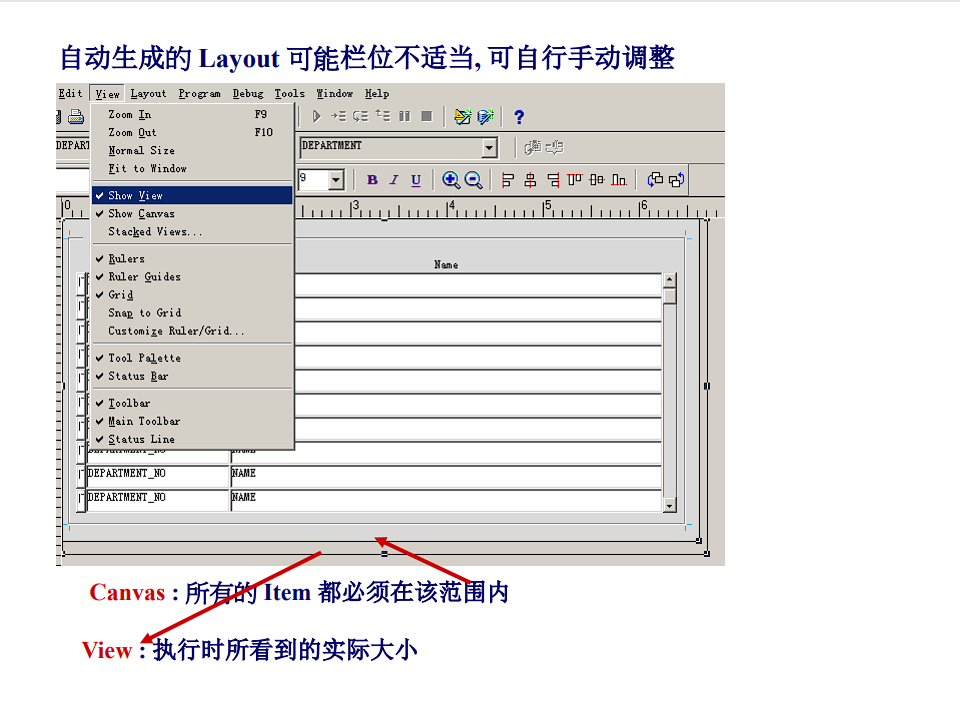Open the Debug menu
Image resolution: width=960 pixels, height=716 pixels.
coord(248,94)
